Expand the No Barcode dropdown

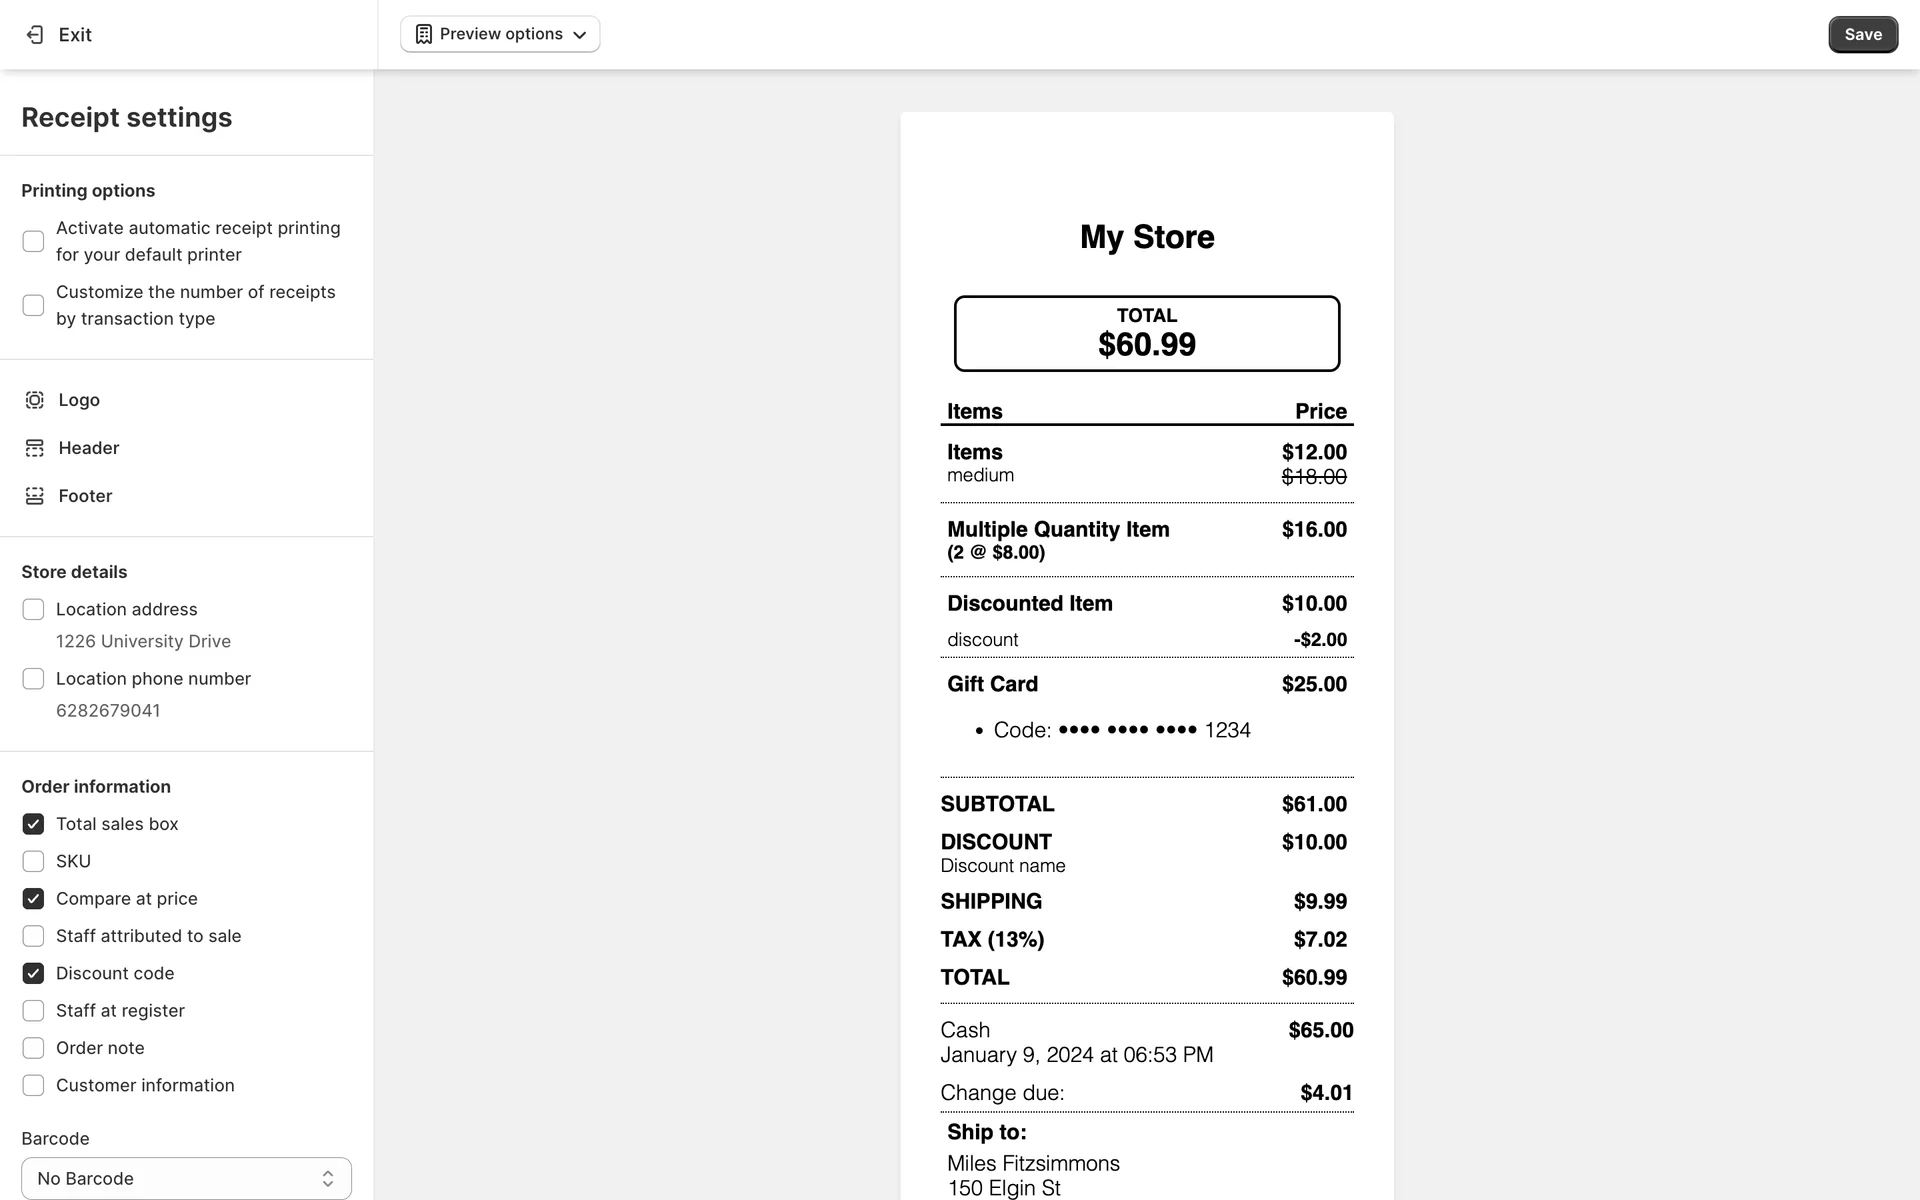click(x=186, y=1179)
